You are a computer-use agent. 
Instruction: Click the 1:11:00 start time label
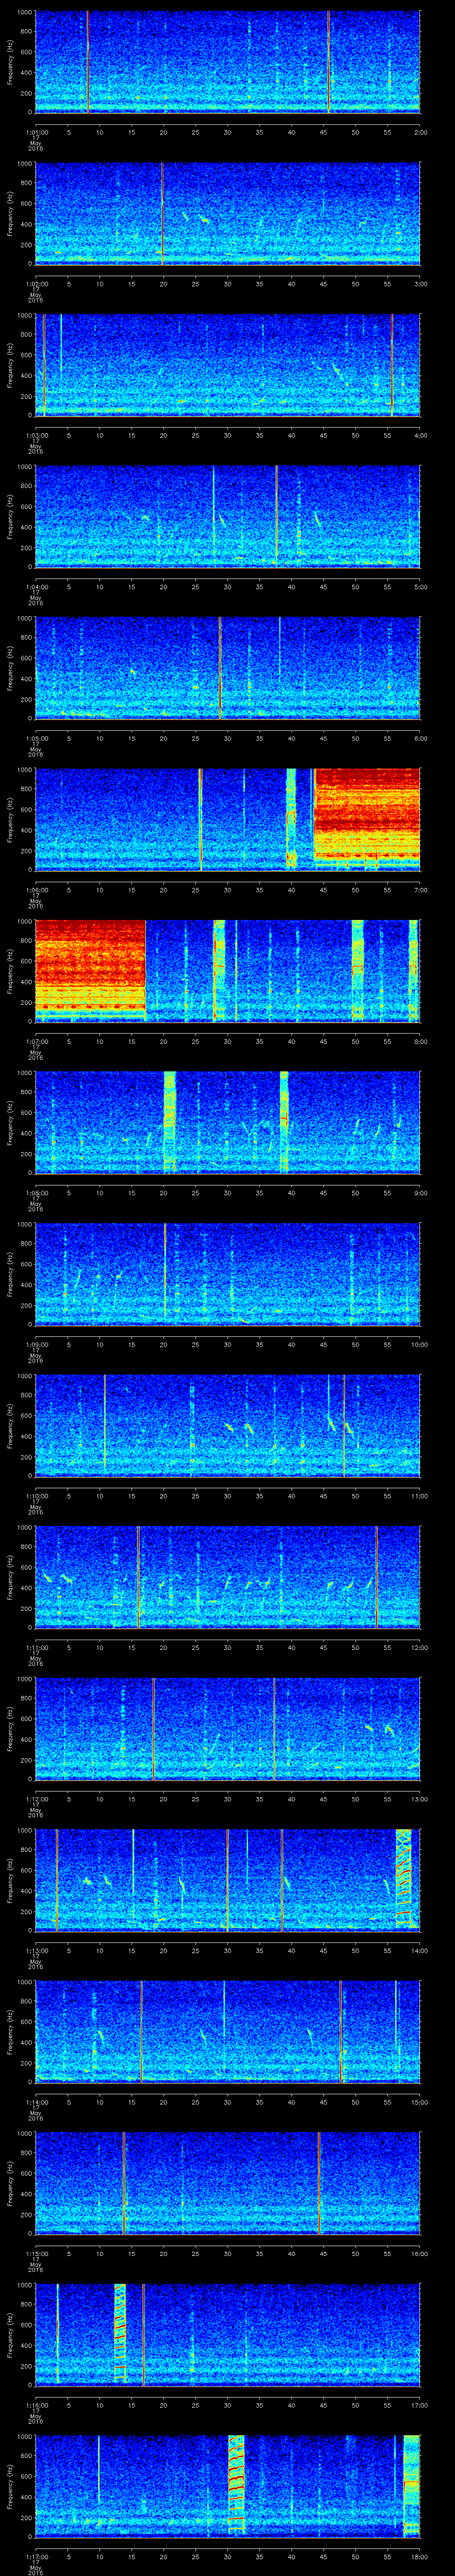(x=36, y=1647)
